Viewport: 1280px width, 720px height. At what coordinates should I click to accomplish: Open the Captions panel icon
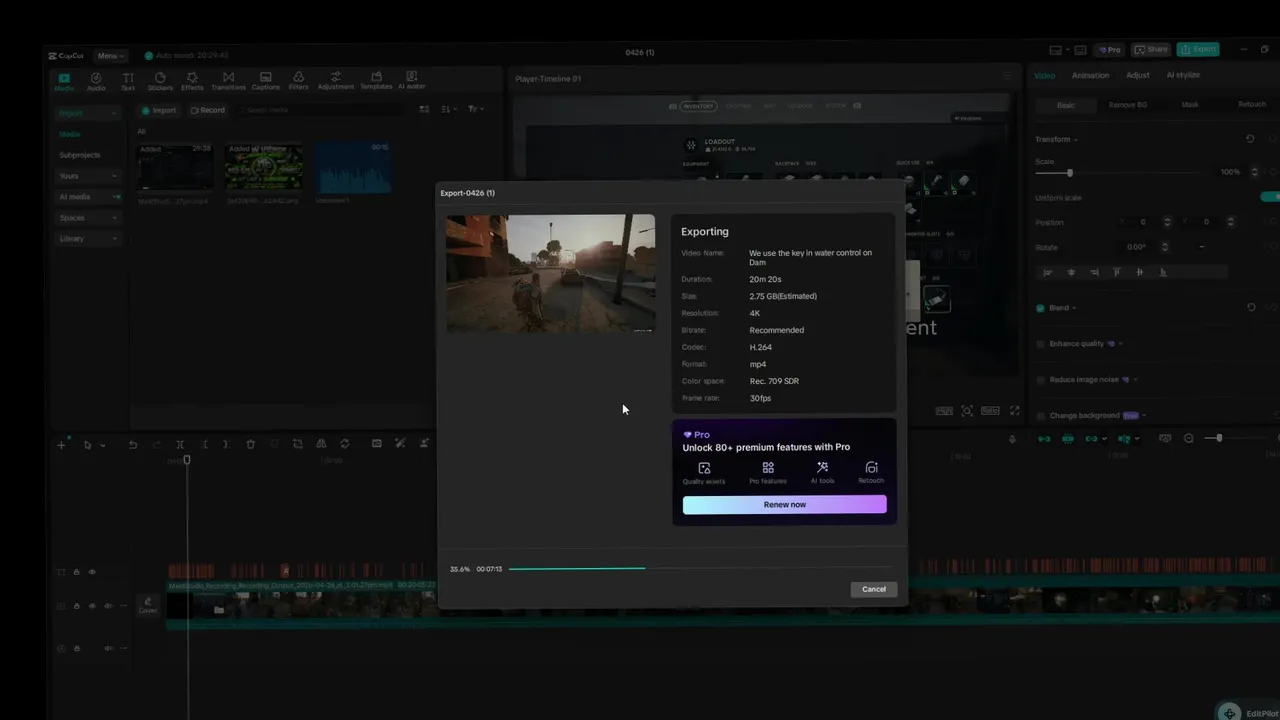tap(265, 81)
